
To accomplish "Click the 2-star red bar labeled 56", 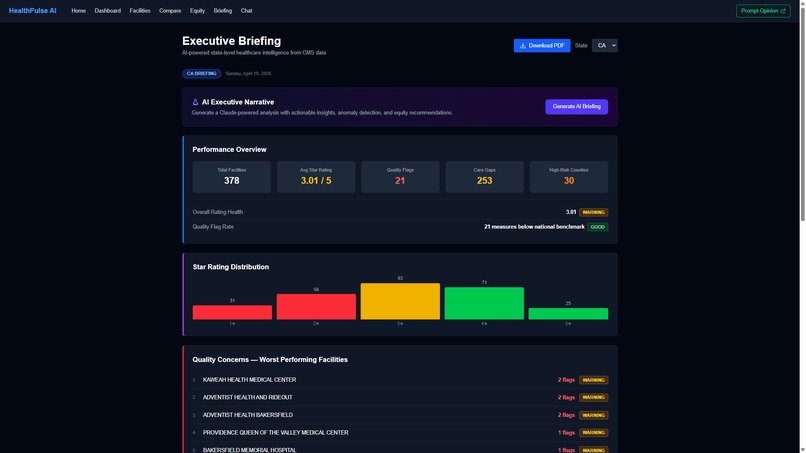I will 316,306.
